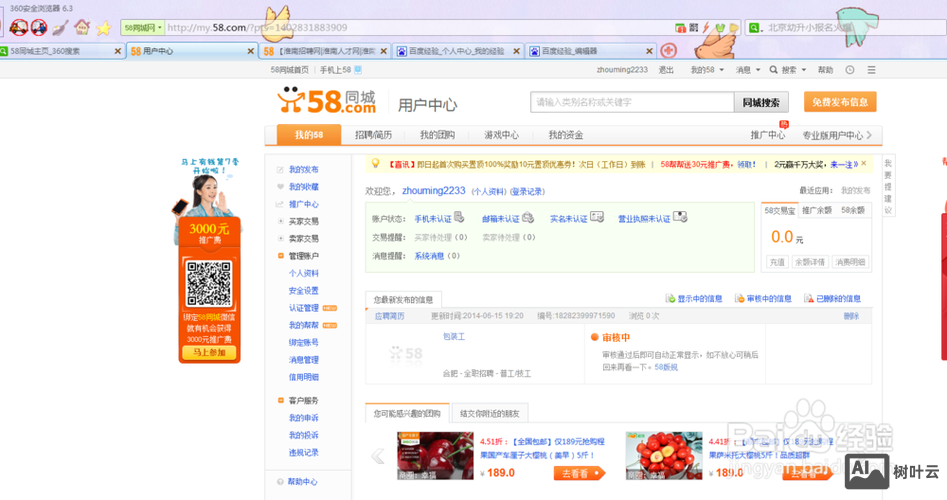This screenshot has width=947, height=500.
Task: Click the 显示中的信息 icon
Action: 670,298
